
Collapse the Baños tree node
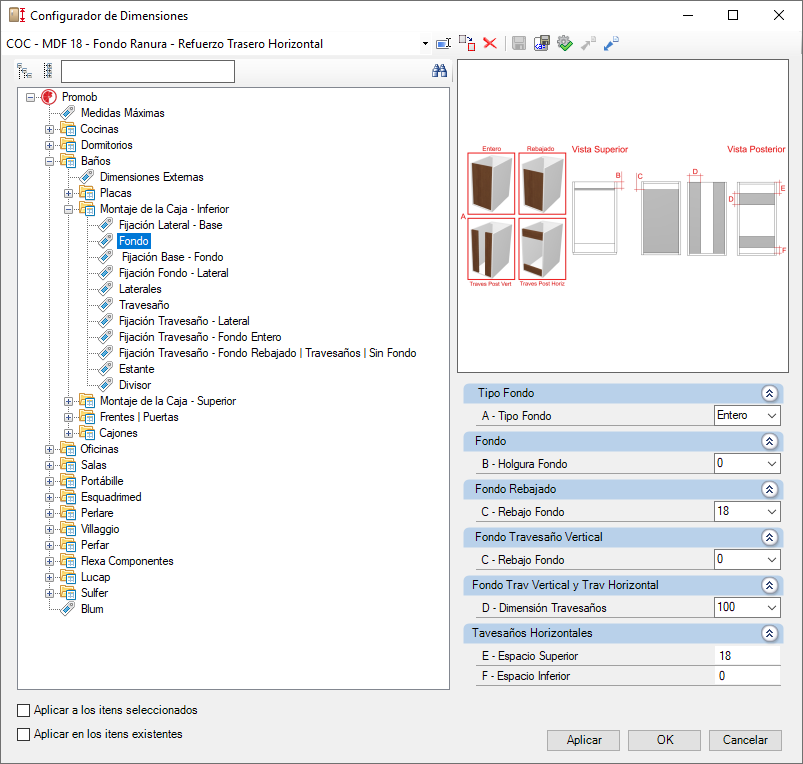pyautogui.click(x=49, y=161)
